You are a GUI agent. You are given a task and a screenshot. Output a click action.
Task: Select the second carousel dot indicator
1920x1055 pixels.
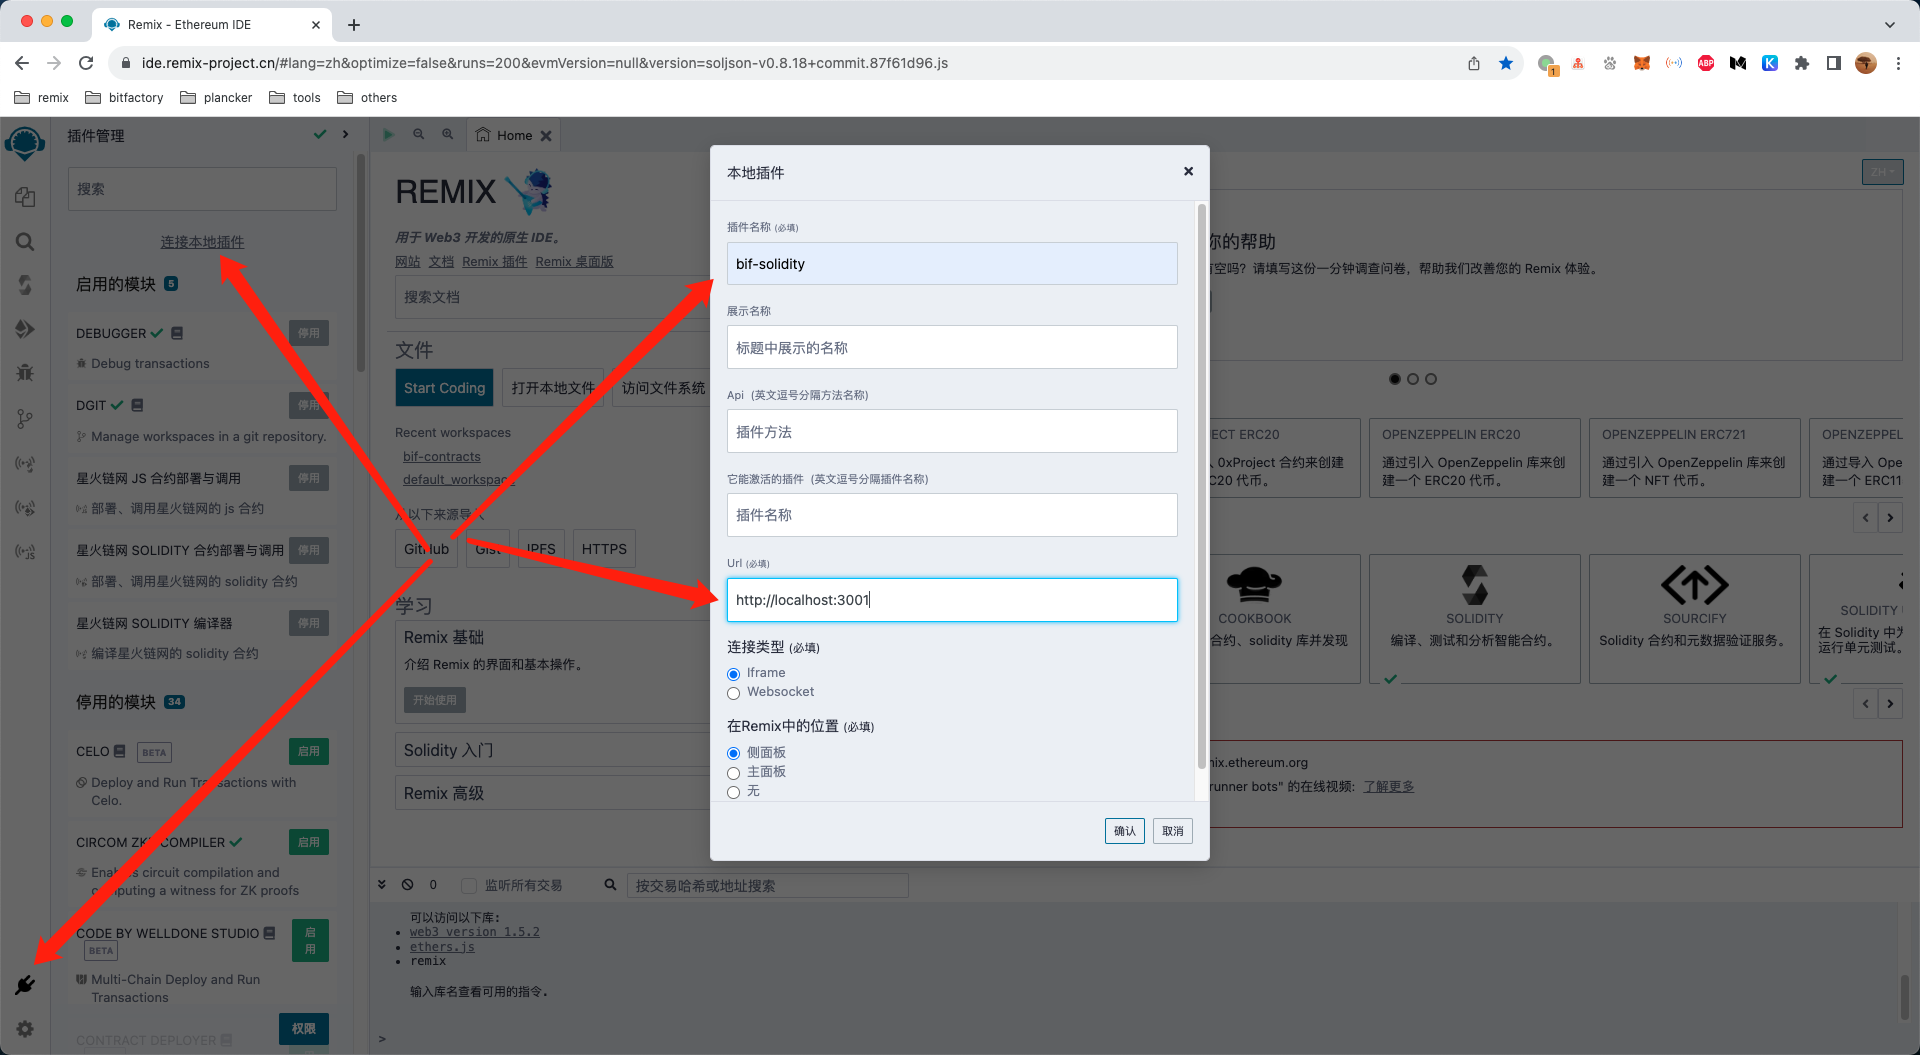[x=1413, y=379]
